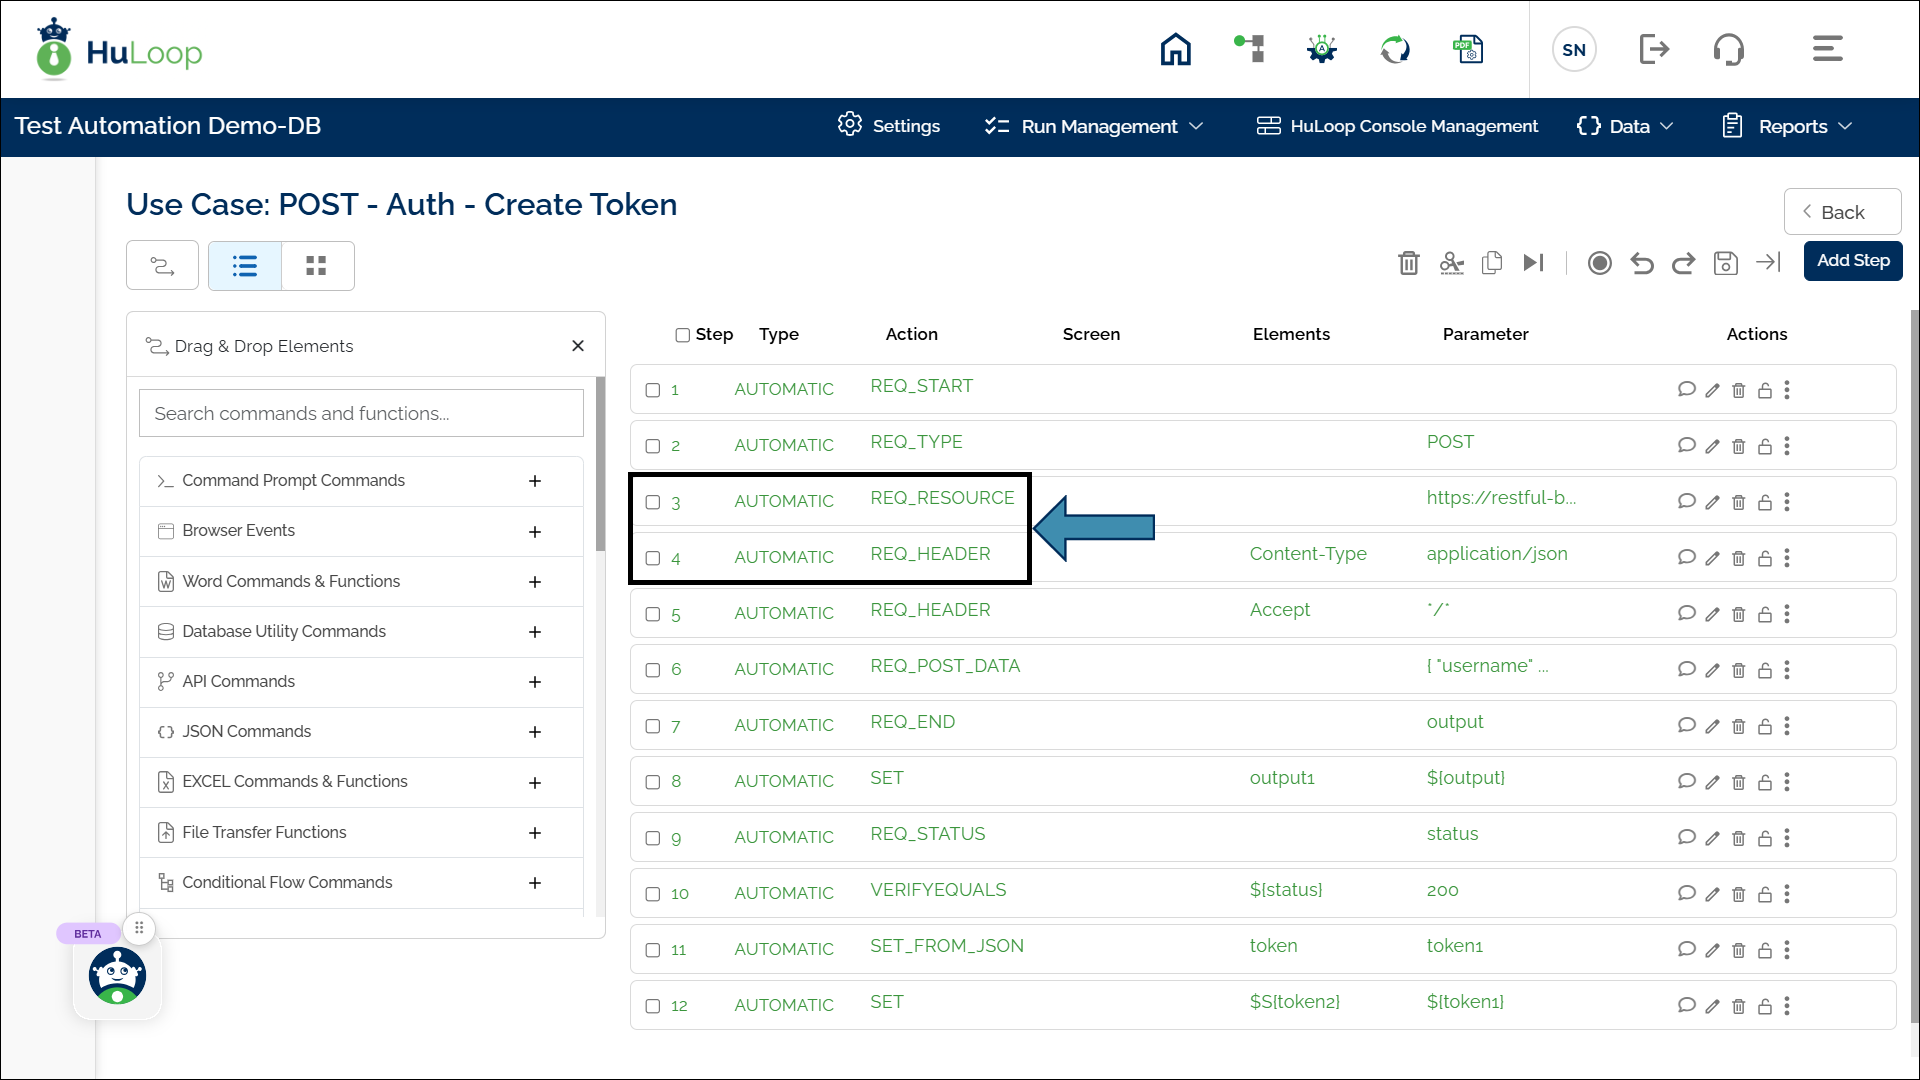Image resolution: width=1920 pixels, height=1080 pixels.
Task: Click the undo arrow icon
Action: [1641, 263]
